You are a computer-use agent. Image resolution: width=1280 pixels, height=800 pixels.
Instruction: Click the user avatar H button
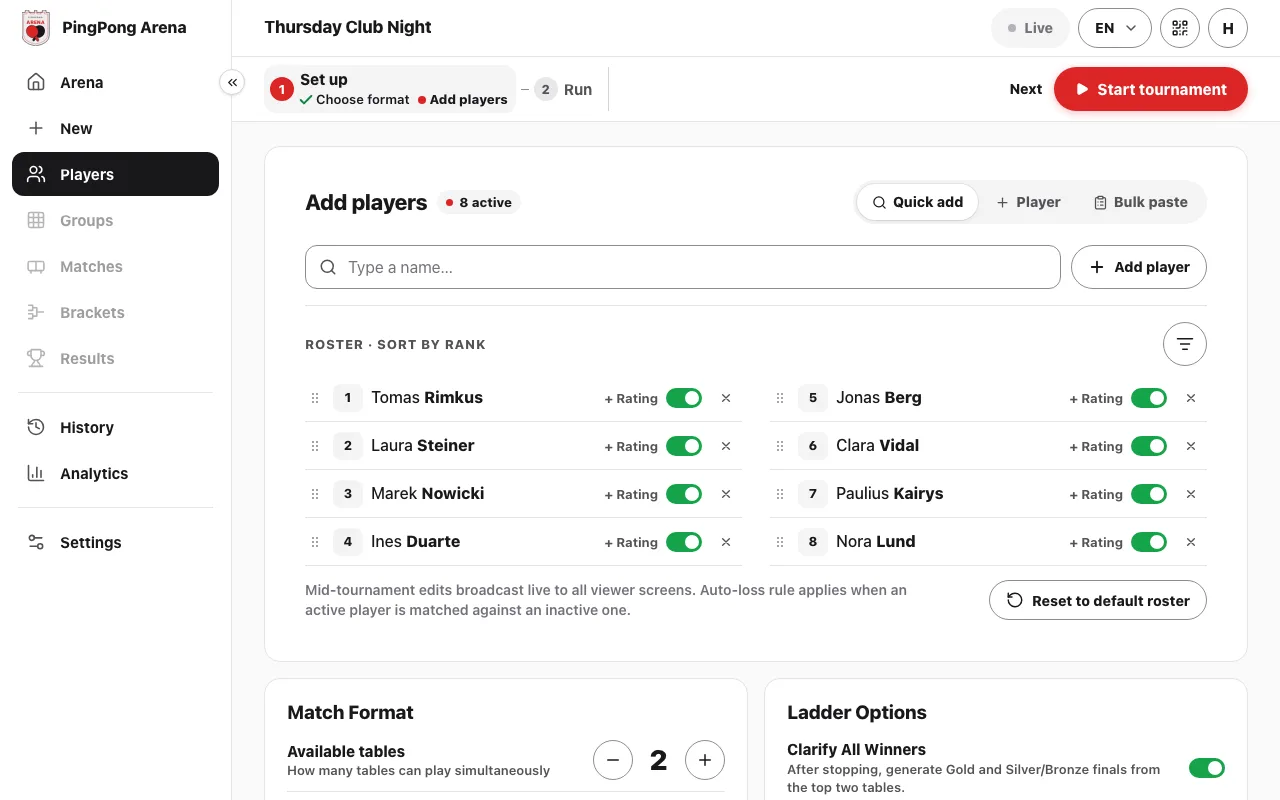tap(1228, 28)
